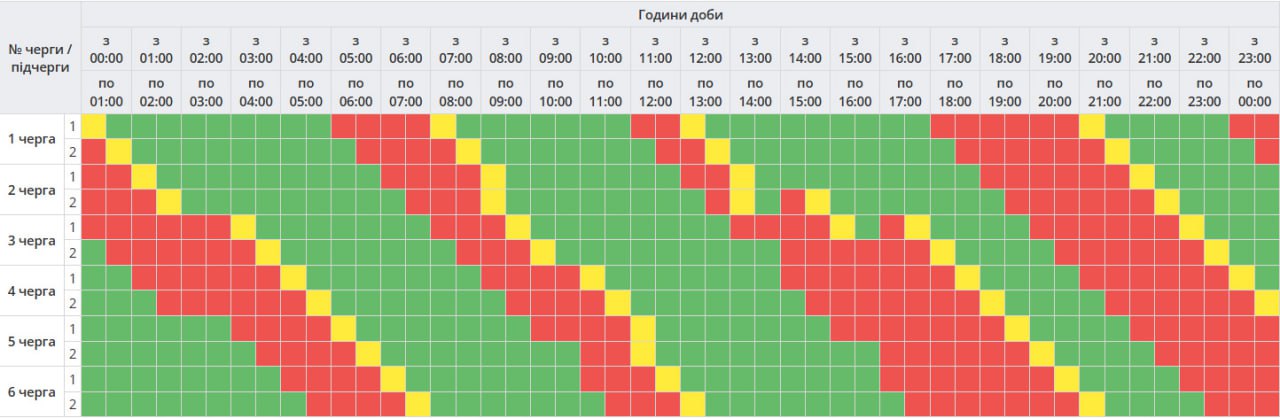The height and width of the screenshot is (418, 1280).
Task: Click the 'Години доби' header cell
Action: click(680, 14)
